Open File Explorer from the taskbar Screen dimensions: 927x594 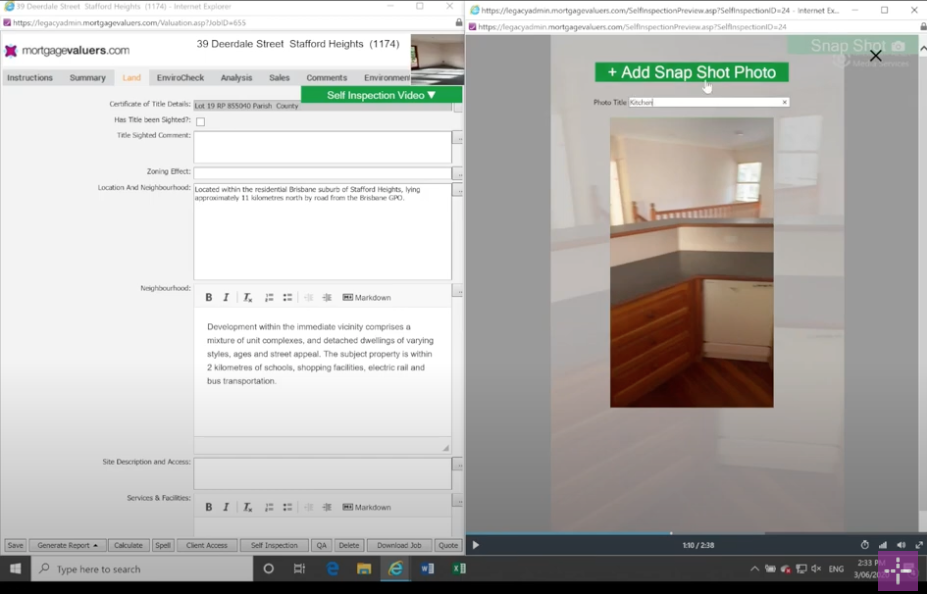point(364,569)
